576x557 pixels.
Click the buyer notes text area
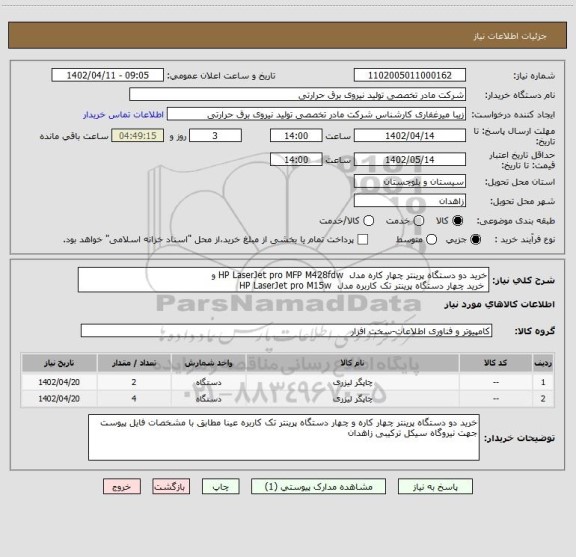coord(284,437)
